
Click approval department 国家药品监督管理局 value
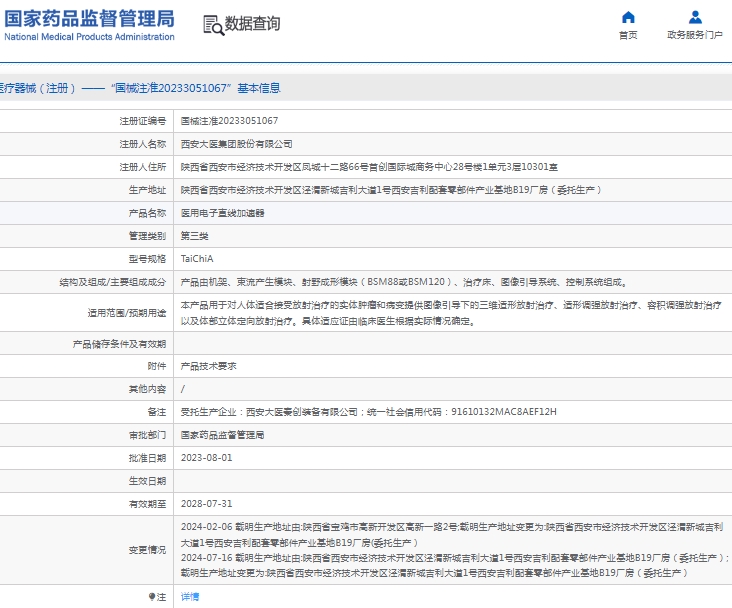tap(223, 435)
